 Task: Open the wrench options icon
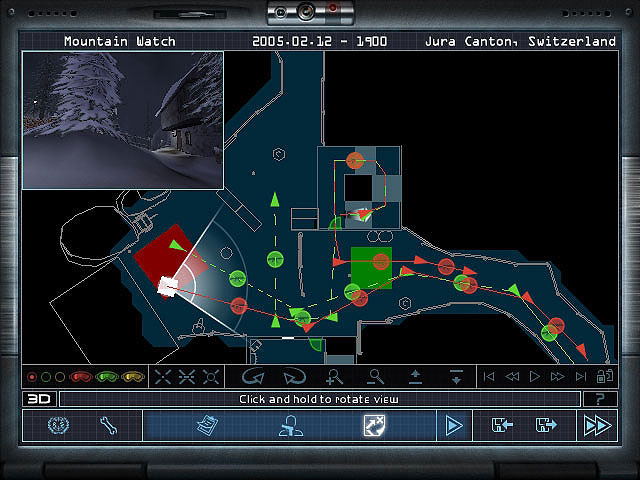pyautogui.click(x=108, y=425)
